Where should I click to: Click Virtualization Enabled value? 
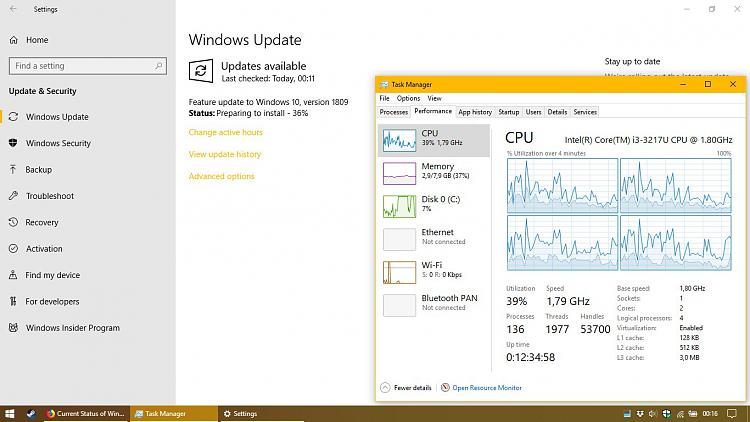click(691, 328)
